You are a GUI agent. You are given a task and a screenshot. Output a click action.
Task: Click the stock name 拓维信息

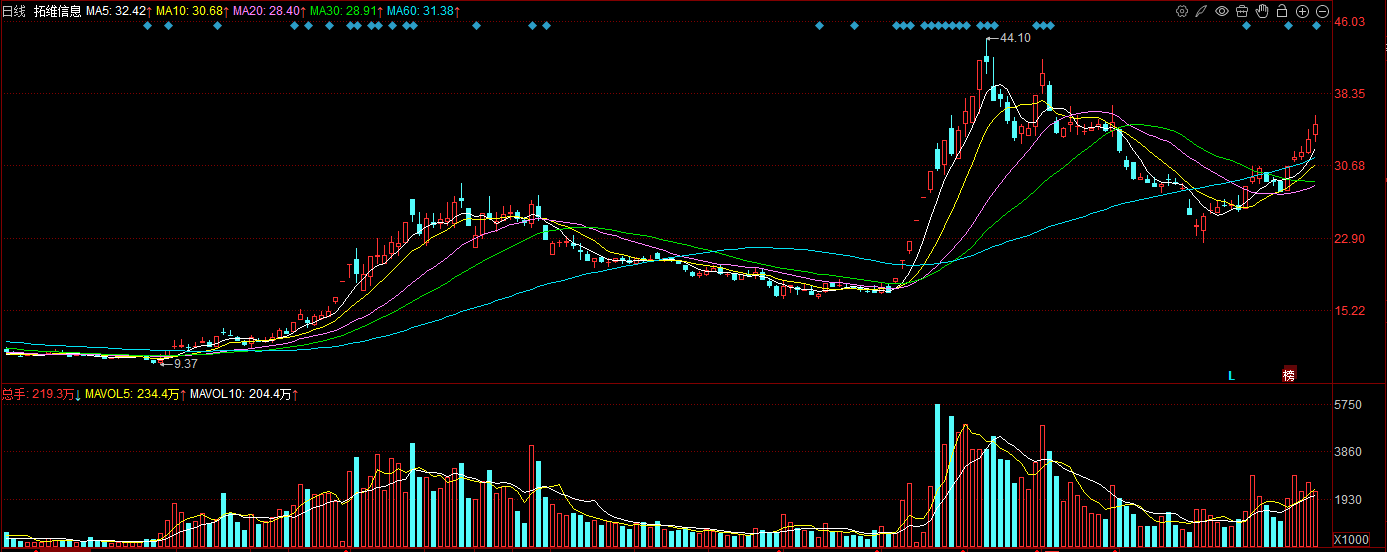[x=57, y=11]
